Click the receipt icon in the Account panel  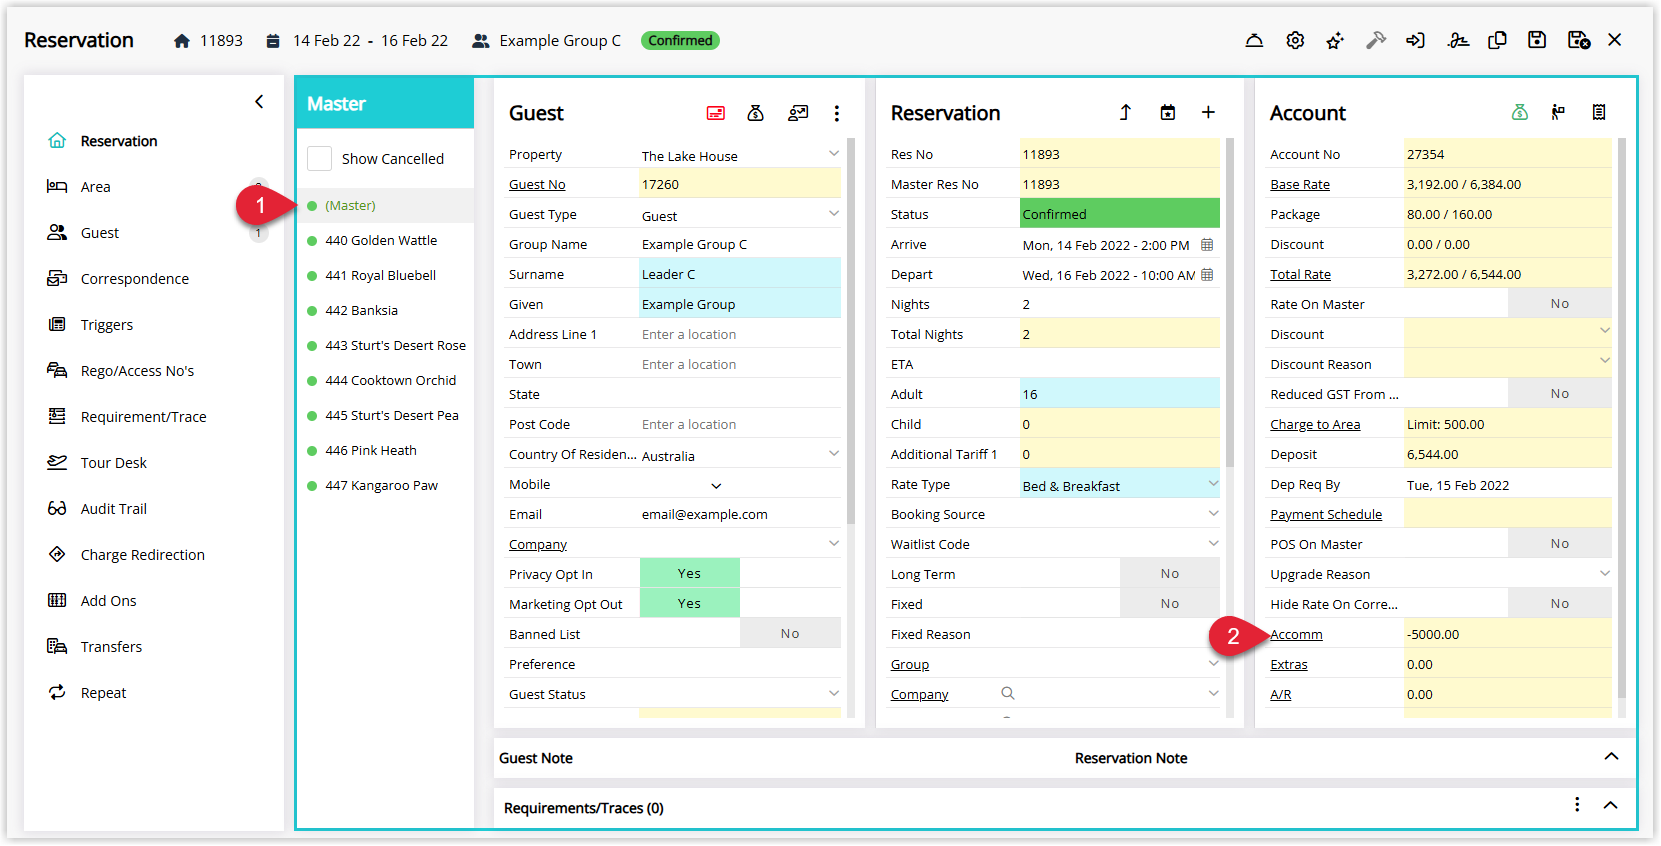click(1599, 113)
